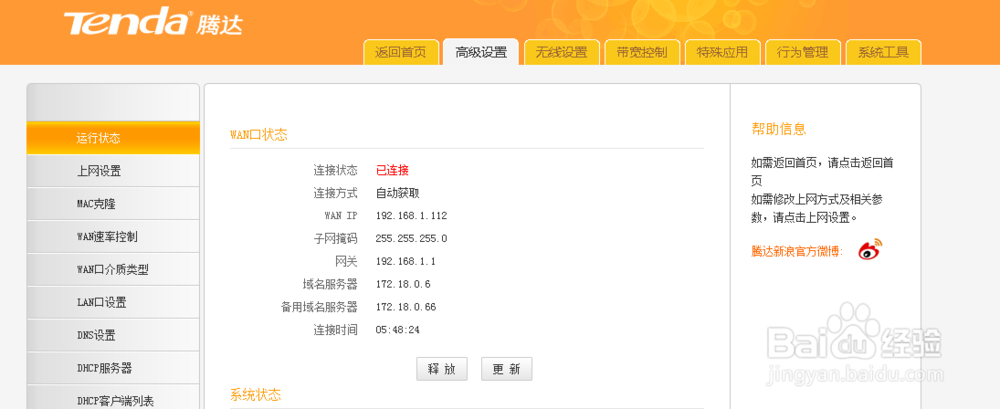This screenshot has height=409, width=1000.
Task: Click the 连接时间 label
Action: 335,330
